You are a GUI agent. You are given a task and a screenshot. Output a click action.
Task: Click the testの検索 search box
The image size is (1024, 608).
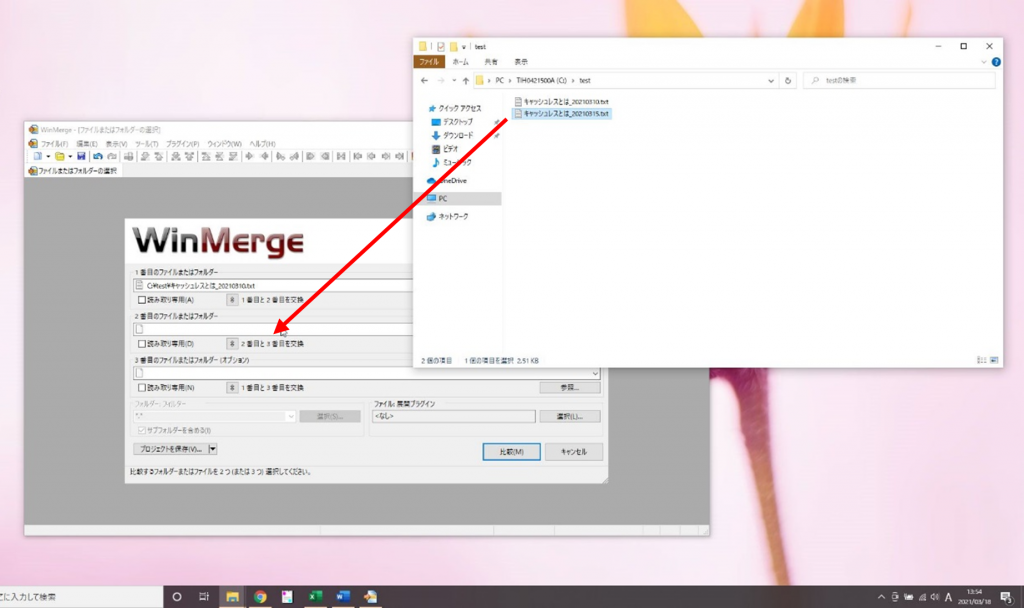pos(899,80)
